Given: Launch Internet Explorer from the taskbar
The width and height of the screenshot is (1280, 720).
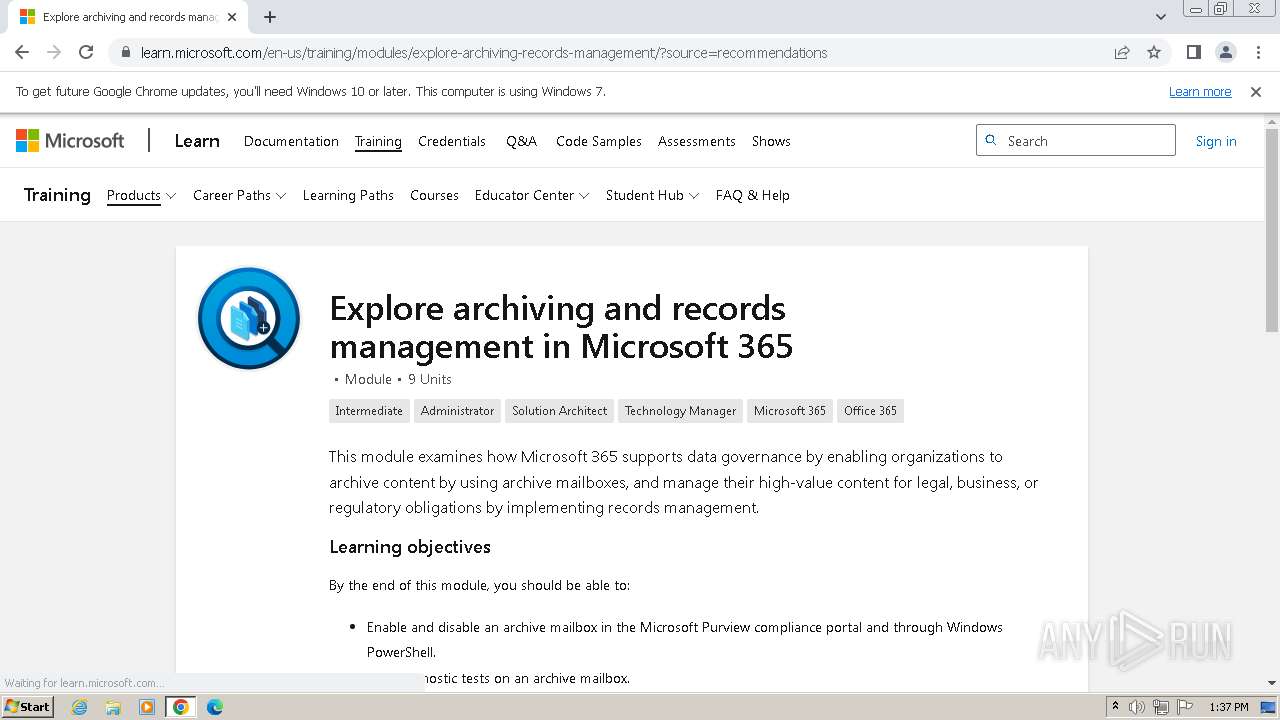Looking at the screenshot, I should click(80, 707).
